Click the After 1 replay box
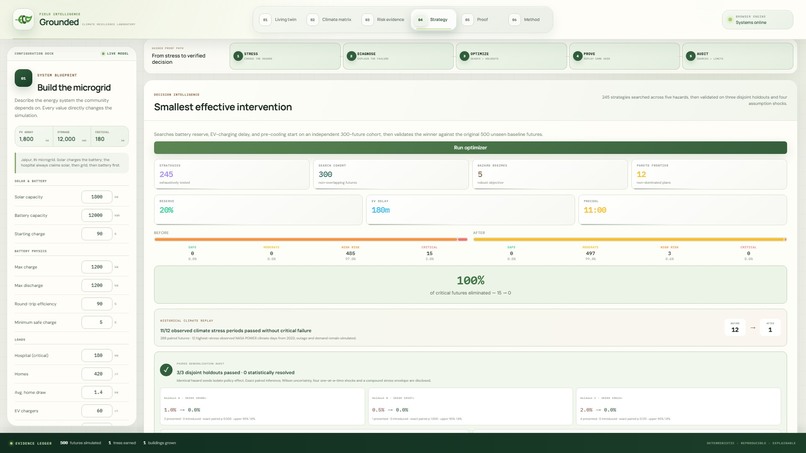Viewport: 806px width, 453px height. point(770,328)
